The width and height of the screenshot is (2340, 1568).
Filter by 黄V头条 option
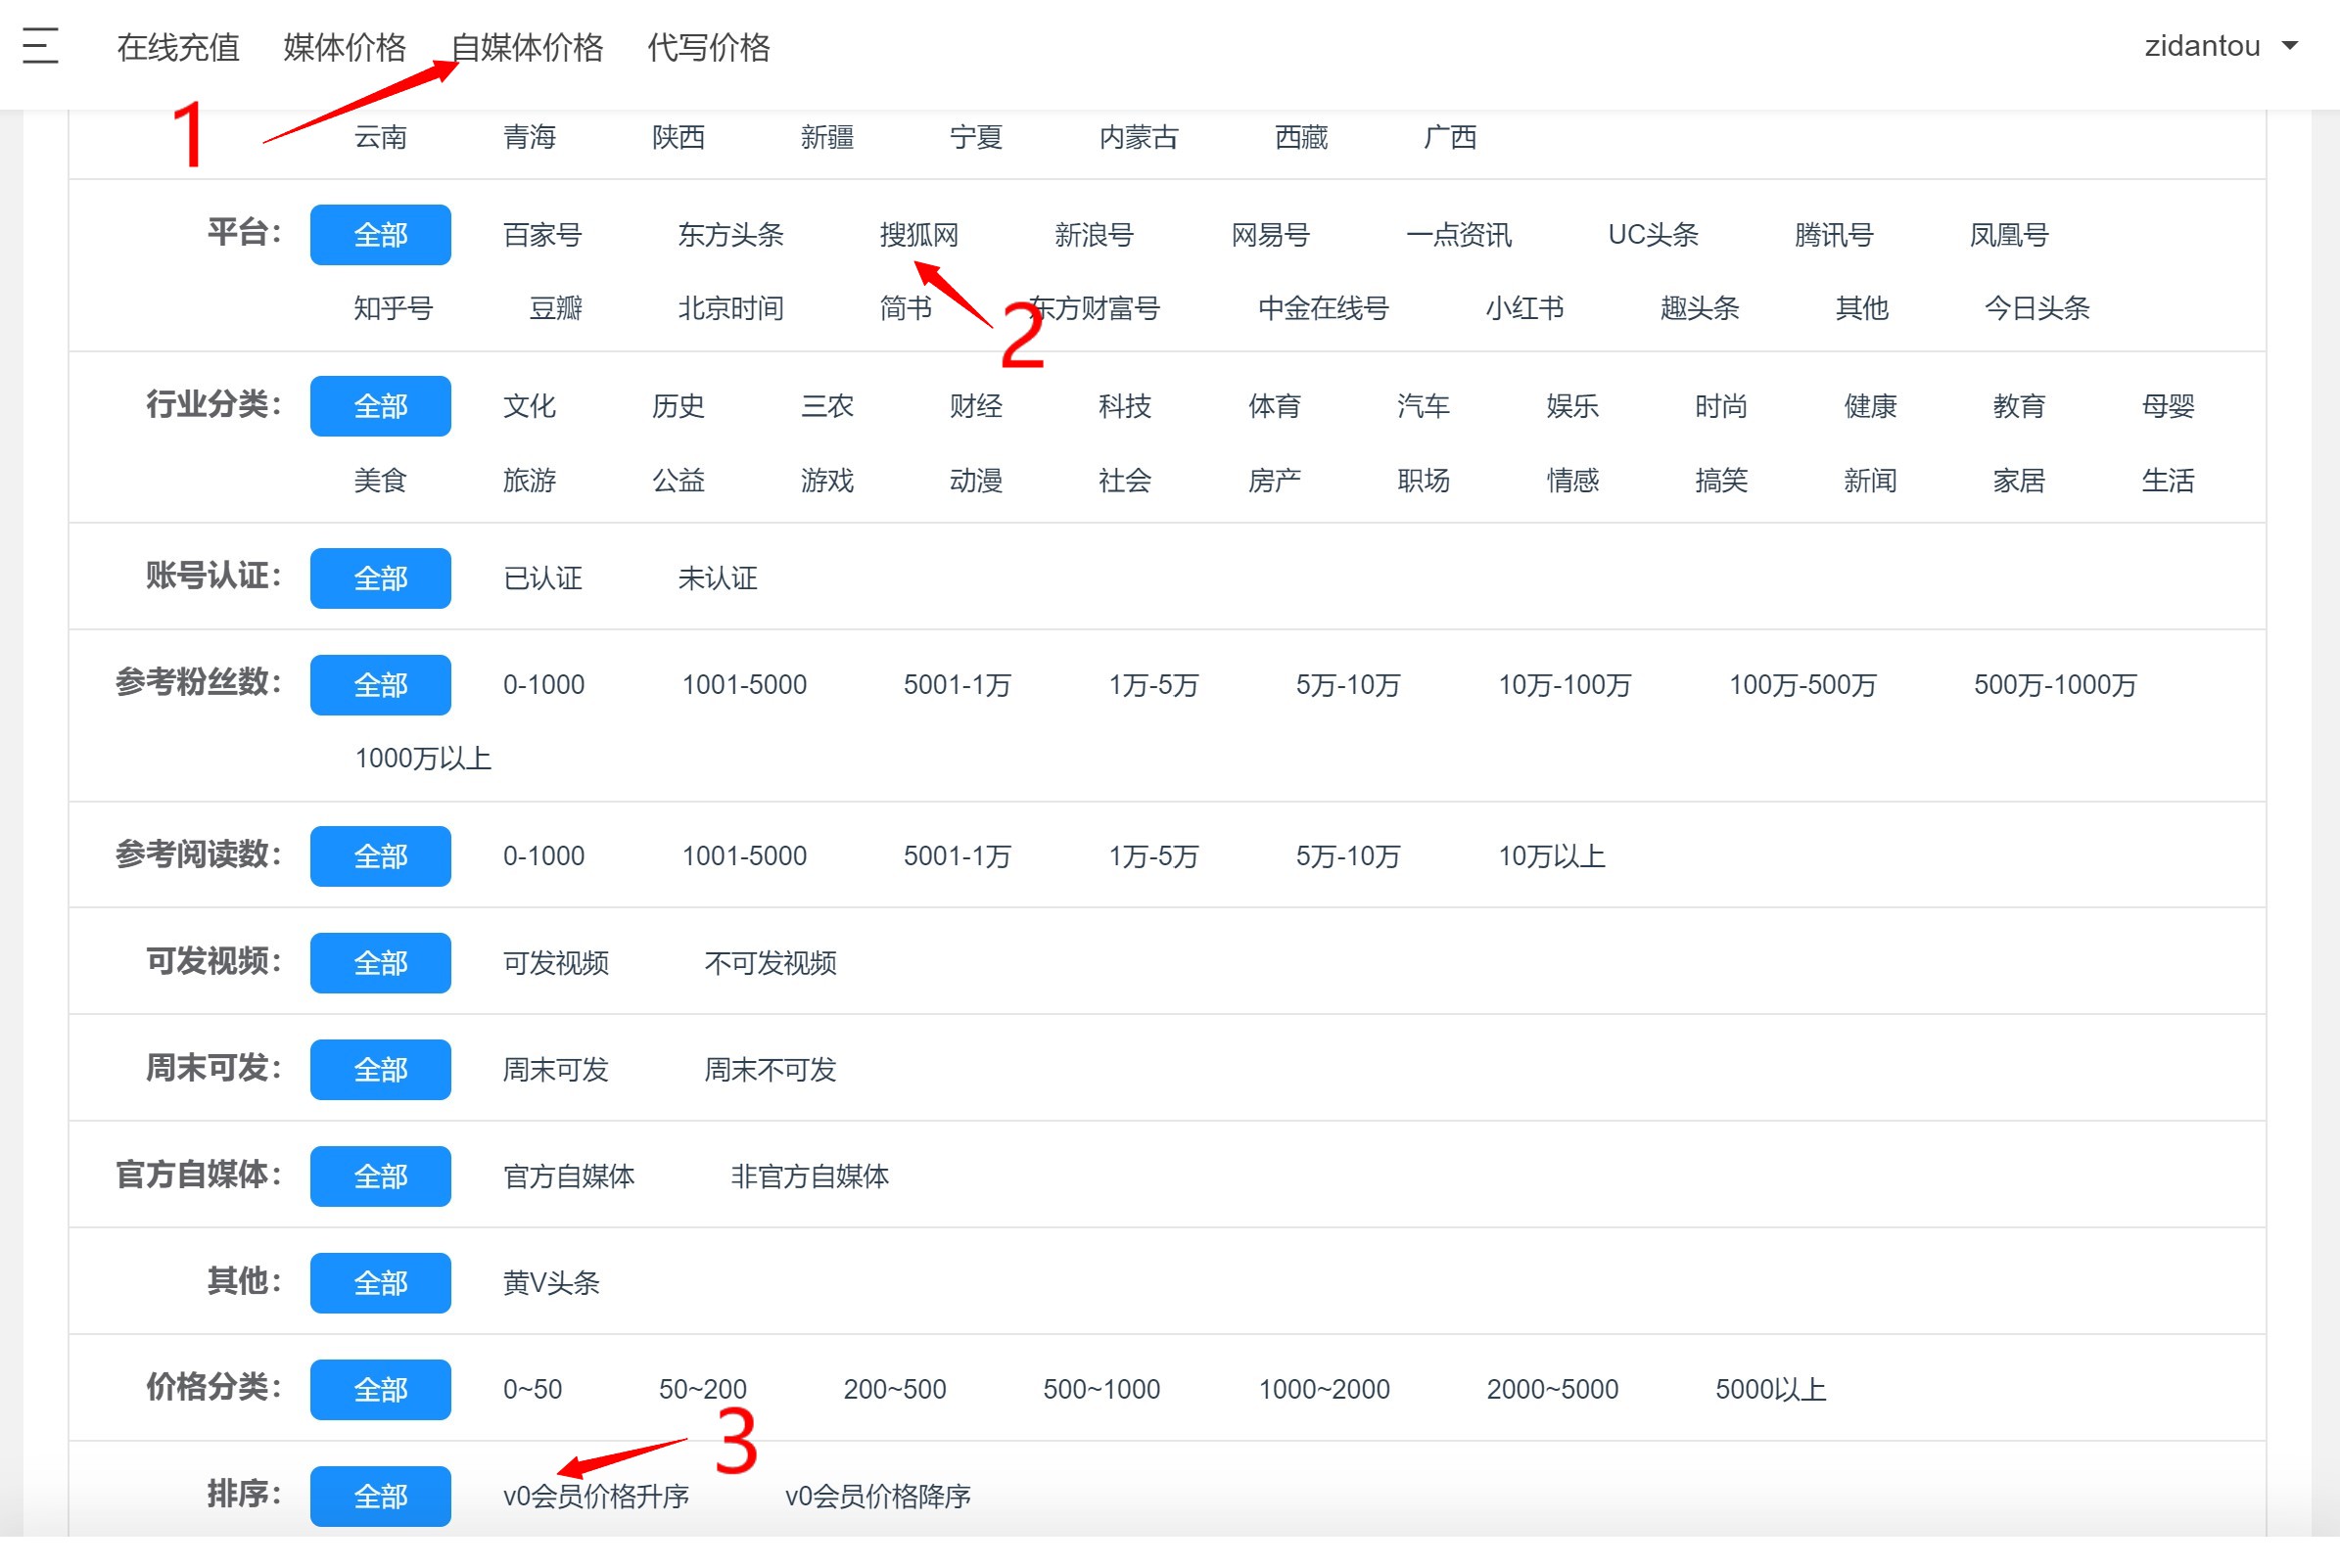pos(551,1283)
